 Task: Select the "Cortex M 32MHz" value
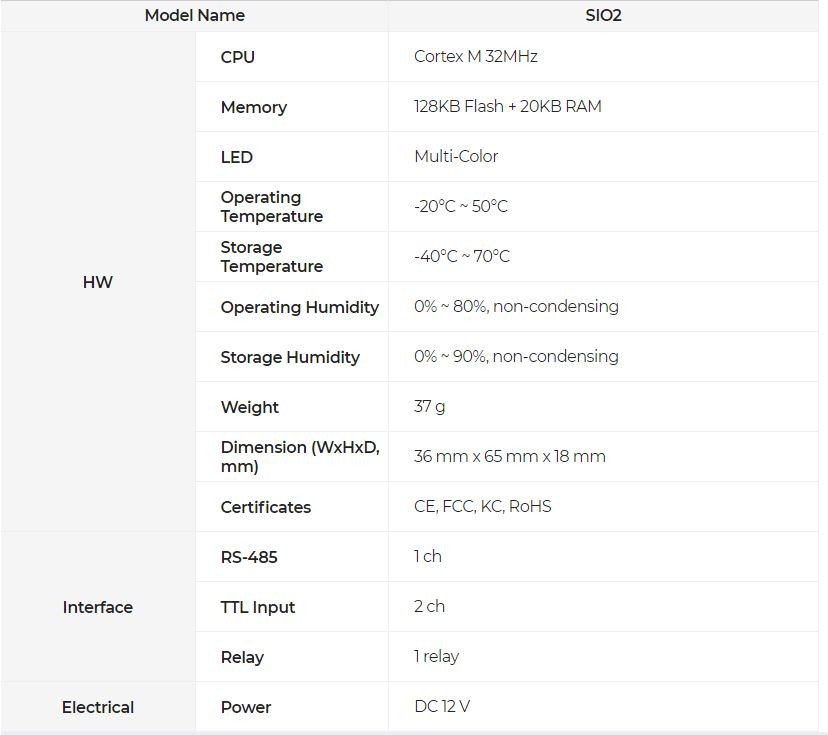tap(476, 57)
